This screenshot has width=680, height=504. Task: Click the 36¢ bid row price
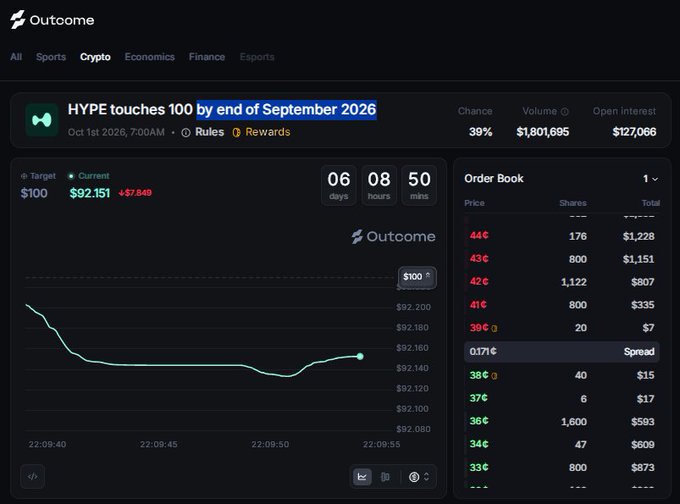coord(479,421)
